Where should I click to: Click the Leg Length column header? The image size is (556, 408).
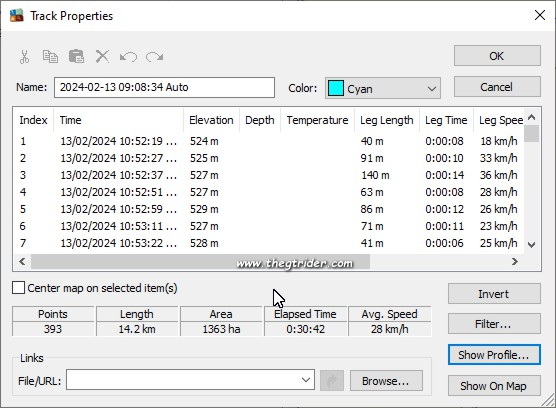[387, 120]
